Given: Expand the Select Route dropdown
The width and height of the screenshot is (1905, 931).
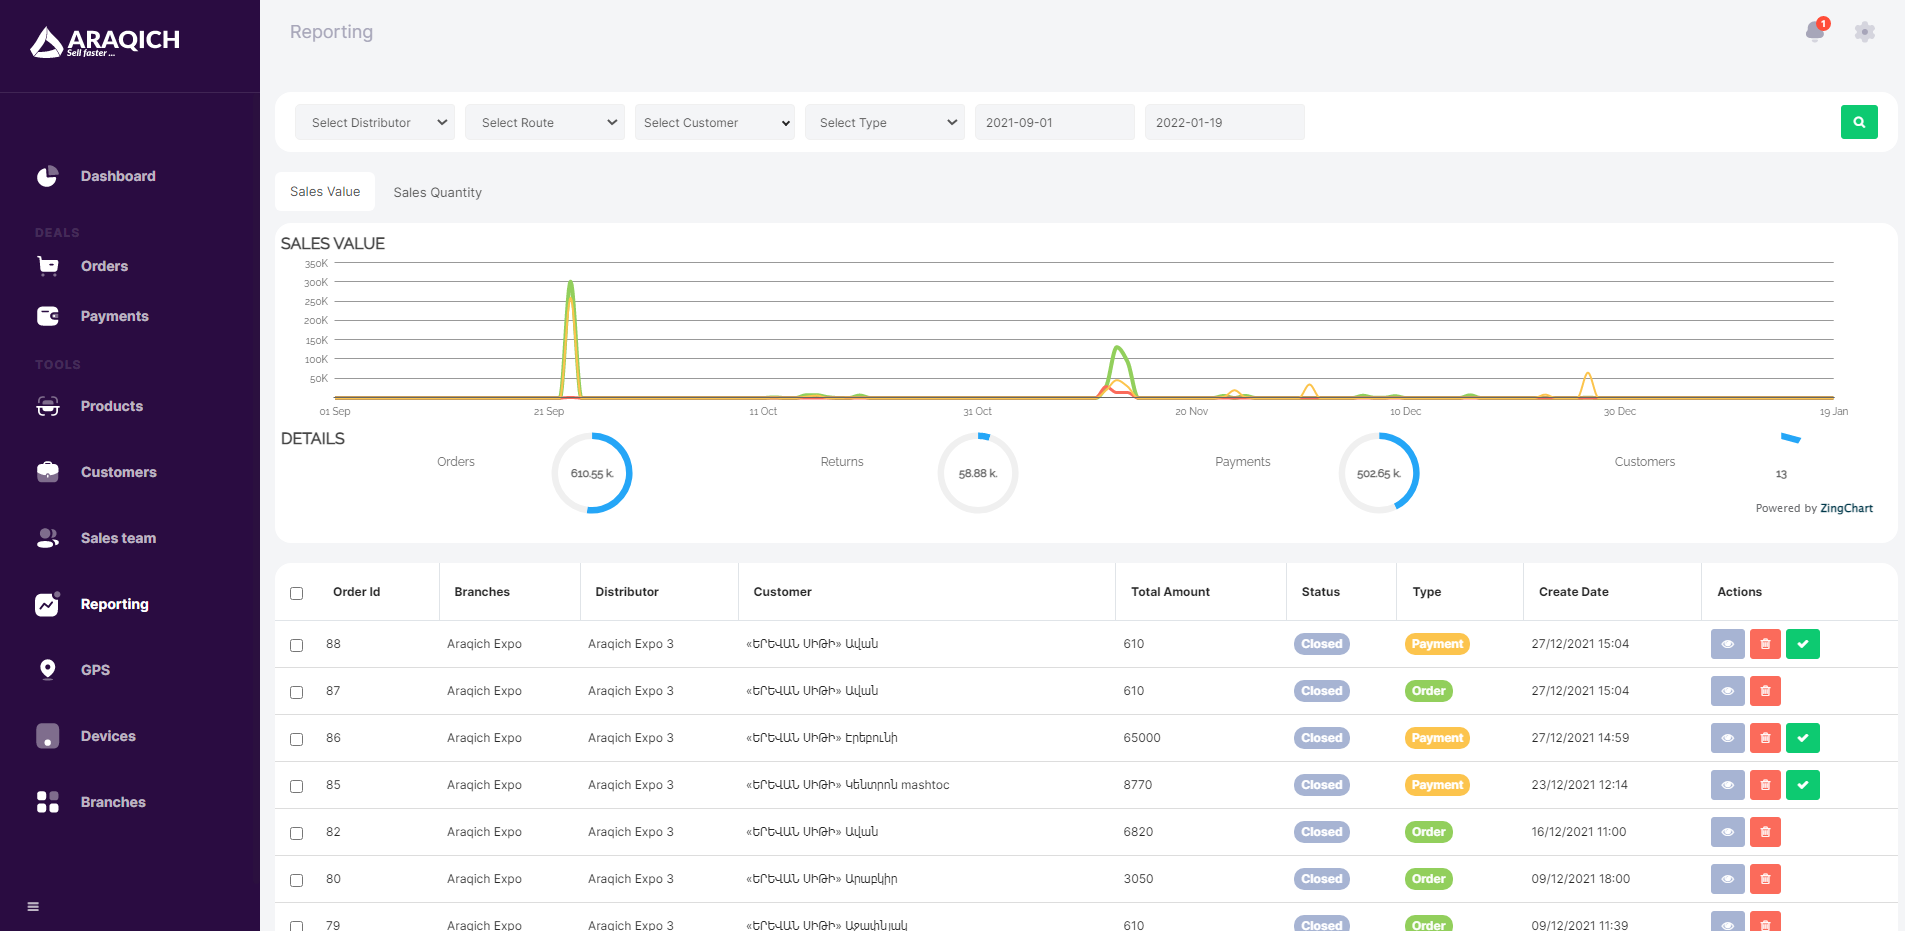Looking at the screenshot, I should 545,123.
